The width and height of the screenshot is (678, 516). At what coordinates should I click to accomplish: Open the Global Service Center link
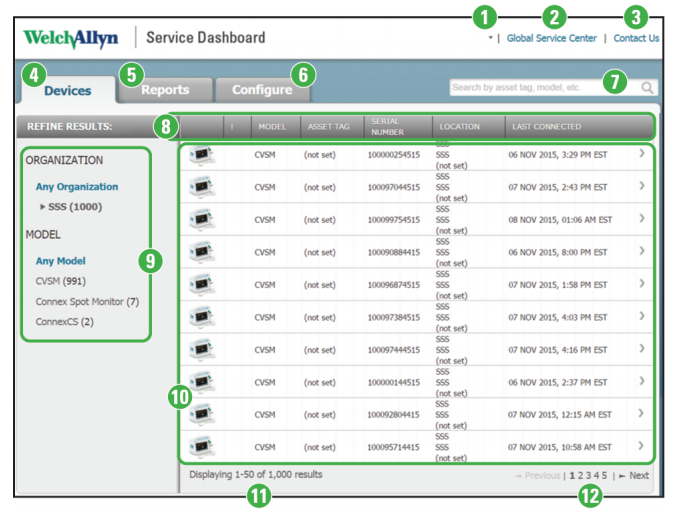point(551,38)
